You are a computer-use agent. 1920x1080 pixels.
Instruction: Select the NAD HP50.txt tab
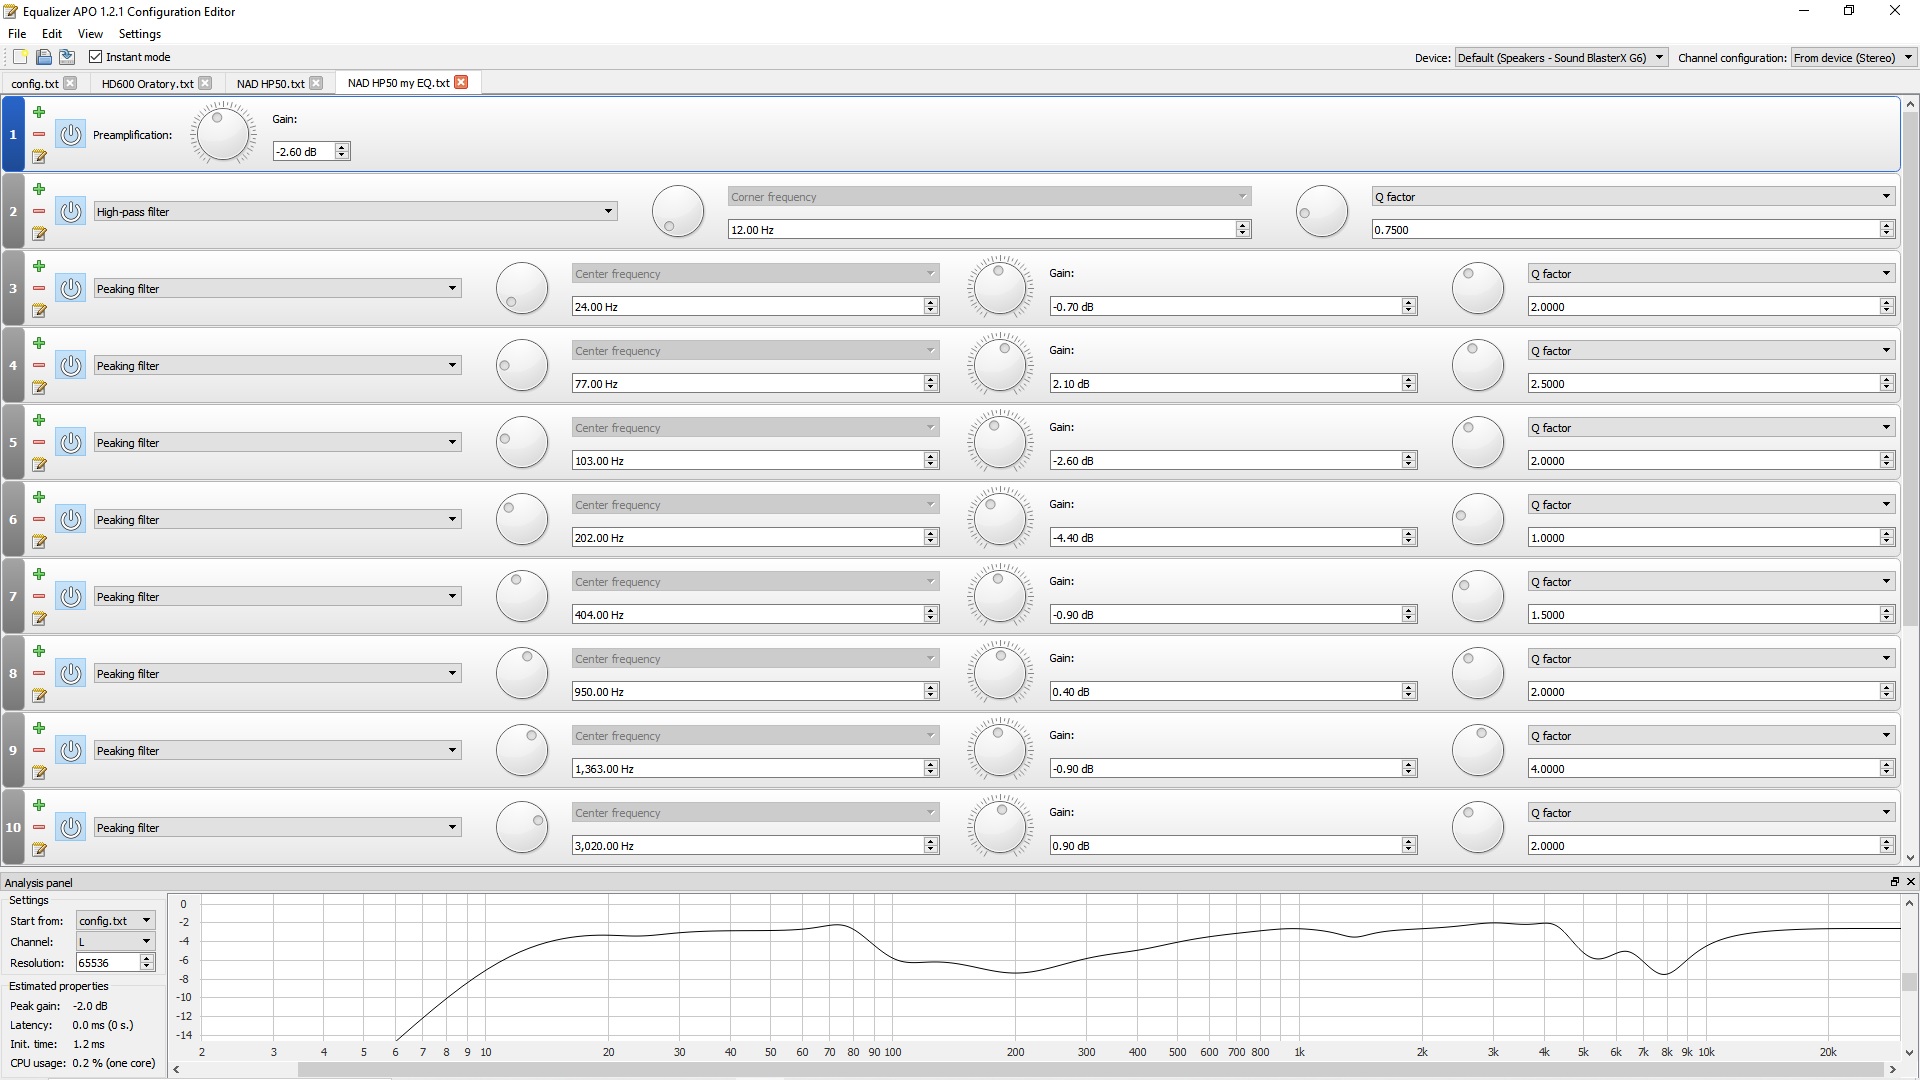pyautogui.click(x=269, y=83)
